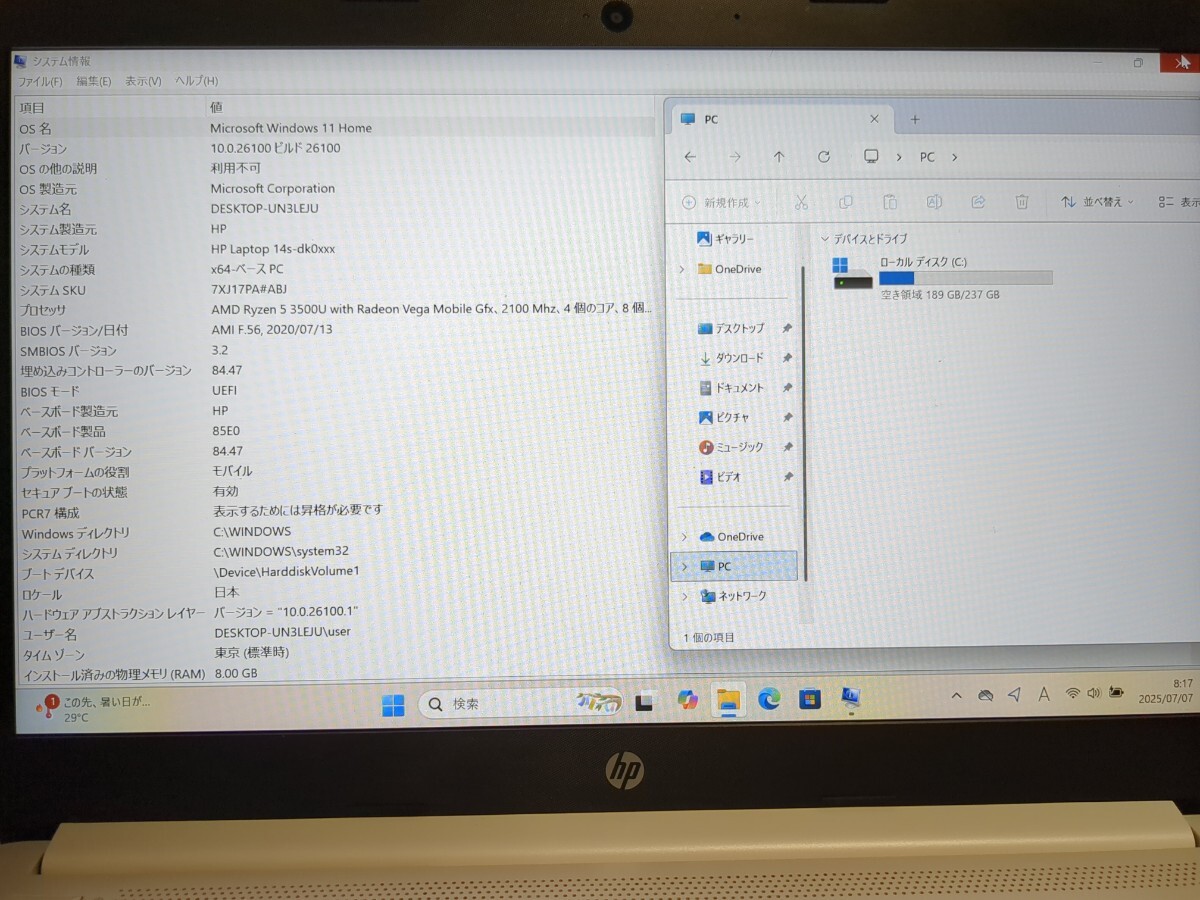This screenshot has width=1200, height=900.
Task: Click the 項目 column header
Action: pyautogui.click(x=110, y=107)
